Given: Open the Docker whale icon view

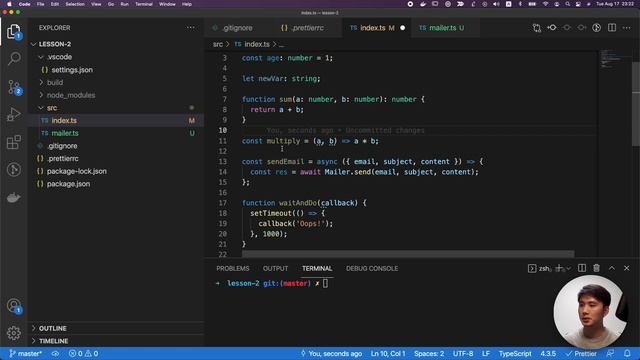Looking at the screenshot, I should 14,198.
